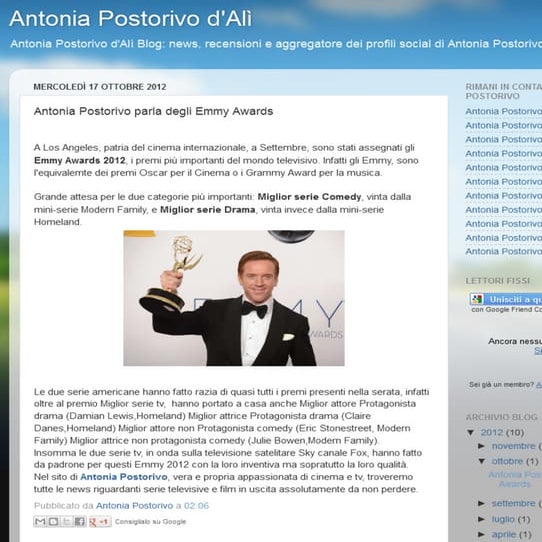Open the 02:06 post timestamp link

196,505
